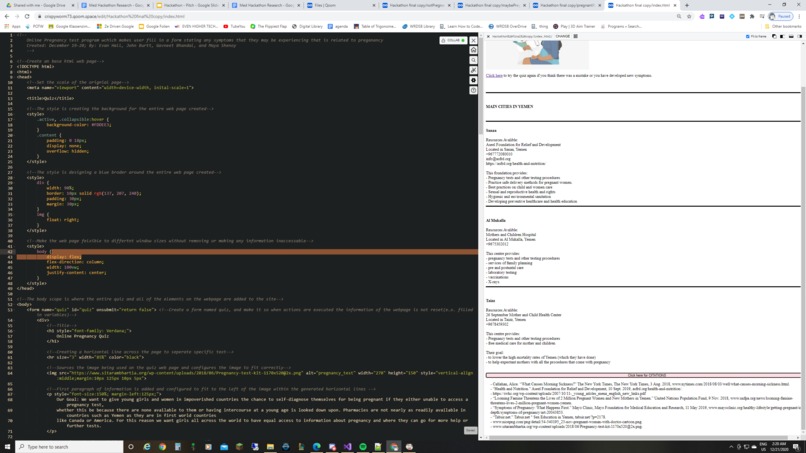Open the Apps bookmark shortcut
The image size is (806, 453).
[x=13, y=26]
